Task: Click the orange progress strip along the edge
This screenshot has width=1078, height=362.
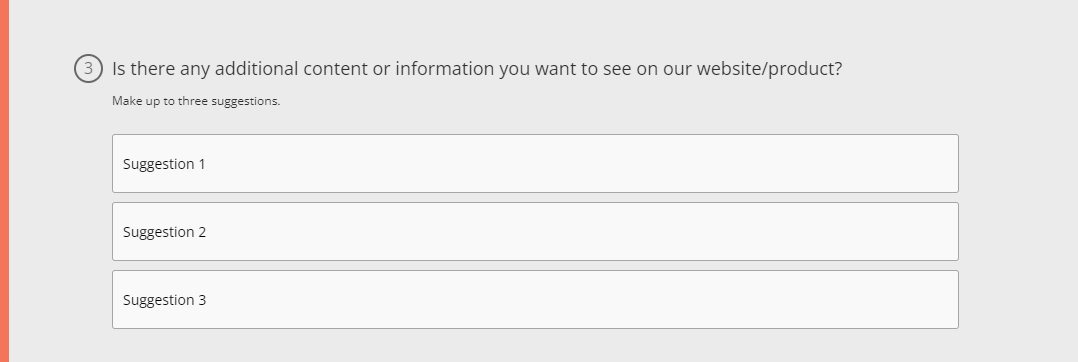Action: [4, 181]
